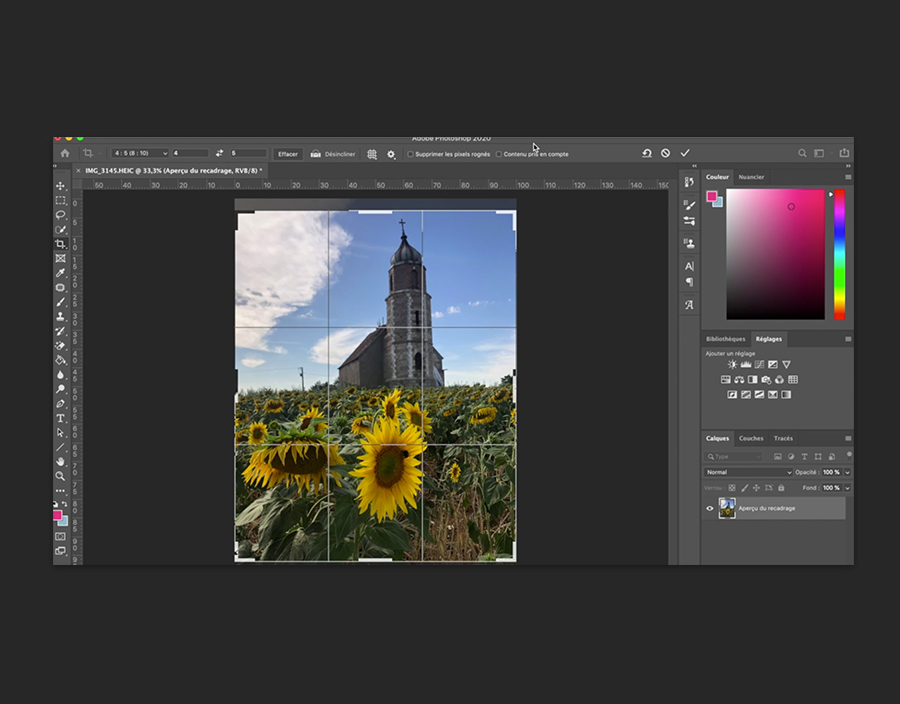Screen dimensions: 900x704
Task: Select the Move tool
Action: click(x=60, y=186)
